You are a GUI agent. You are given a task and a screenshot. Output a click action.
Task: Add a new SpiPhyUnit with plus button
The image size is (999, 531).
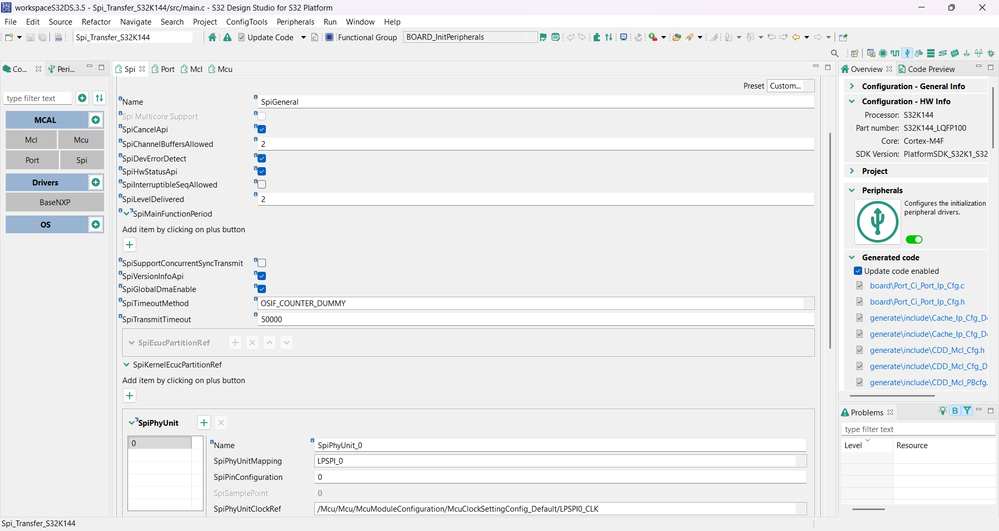click(204, 423)
